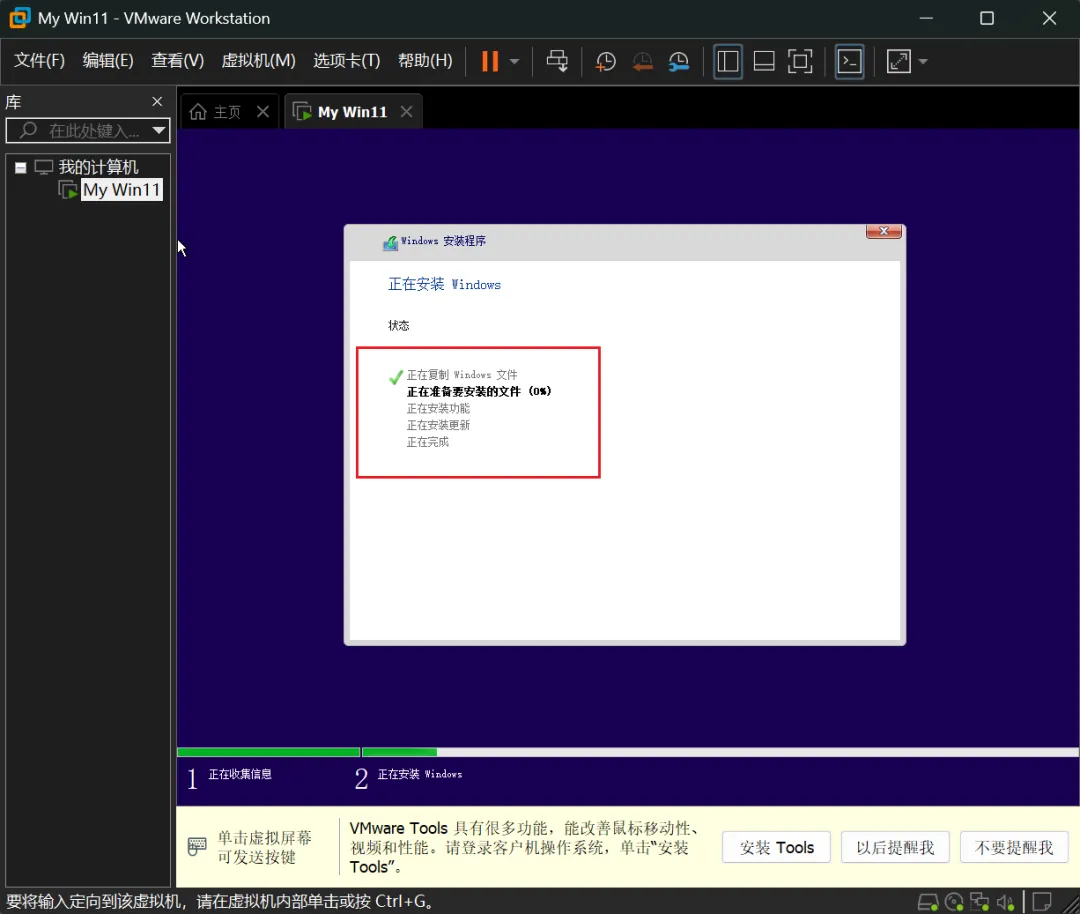Maximize the VMware Workstation window
This screenshot has height=914, width=1080.
(x=986, y=18)
